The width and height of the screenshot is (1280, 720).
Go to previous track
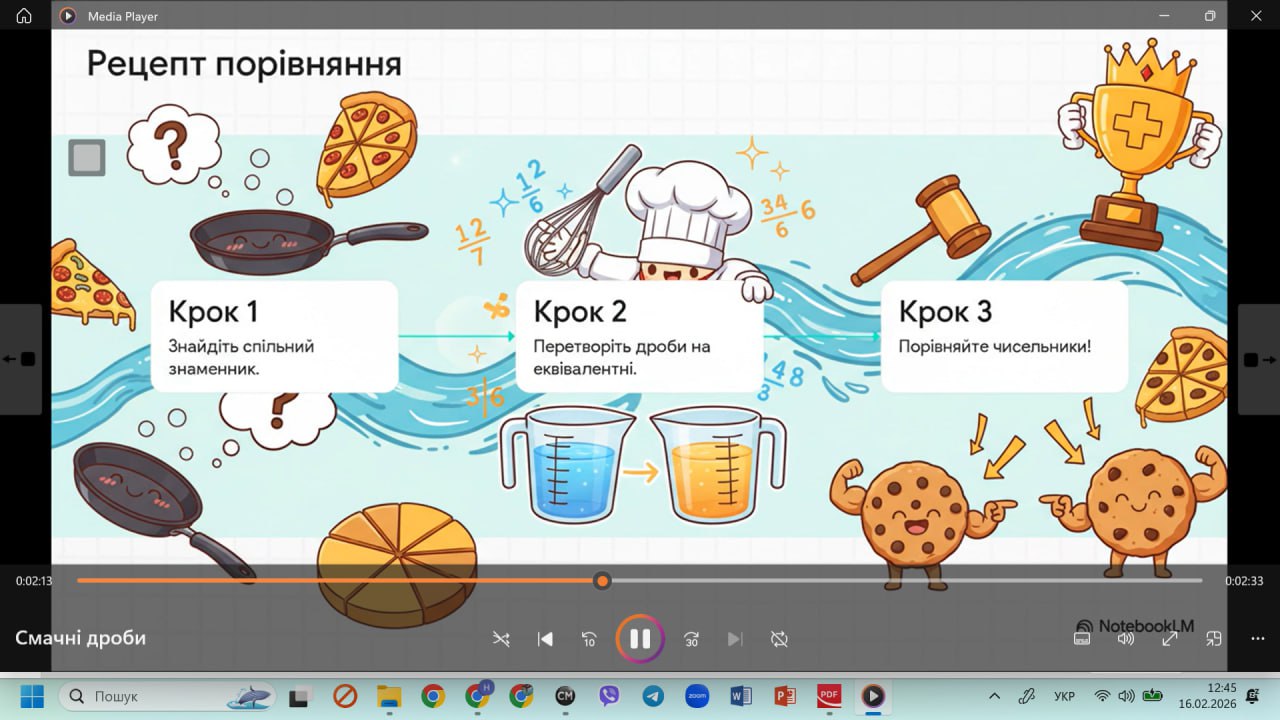pyautogui.click(x=545, y=639)
